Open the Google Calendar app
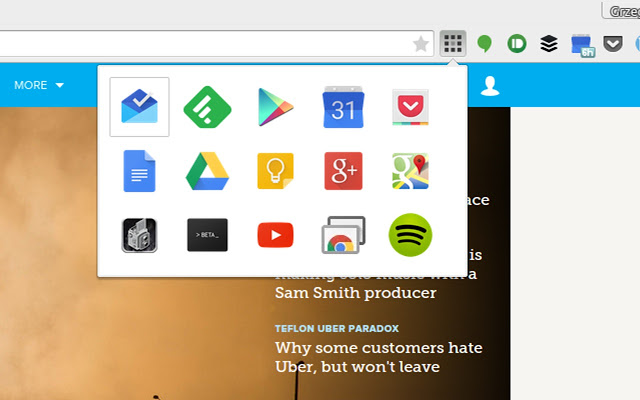The image size is (640, 400). [x=343, y=107]
